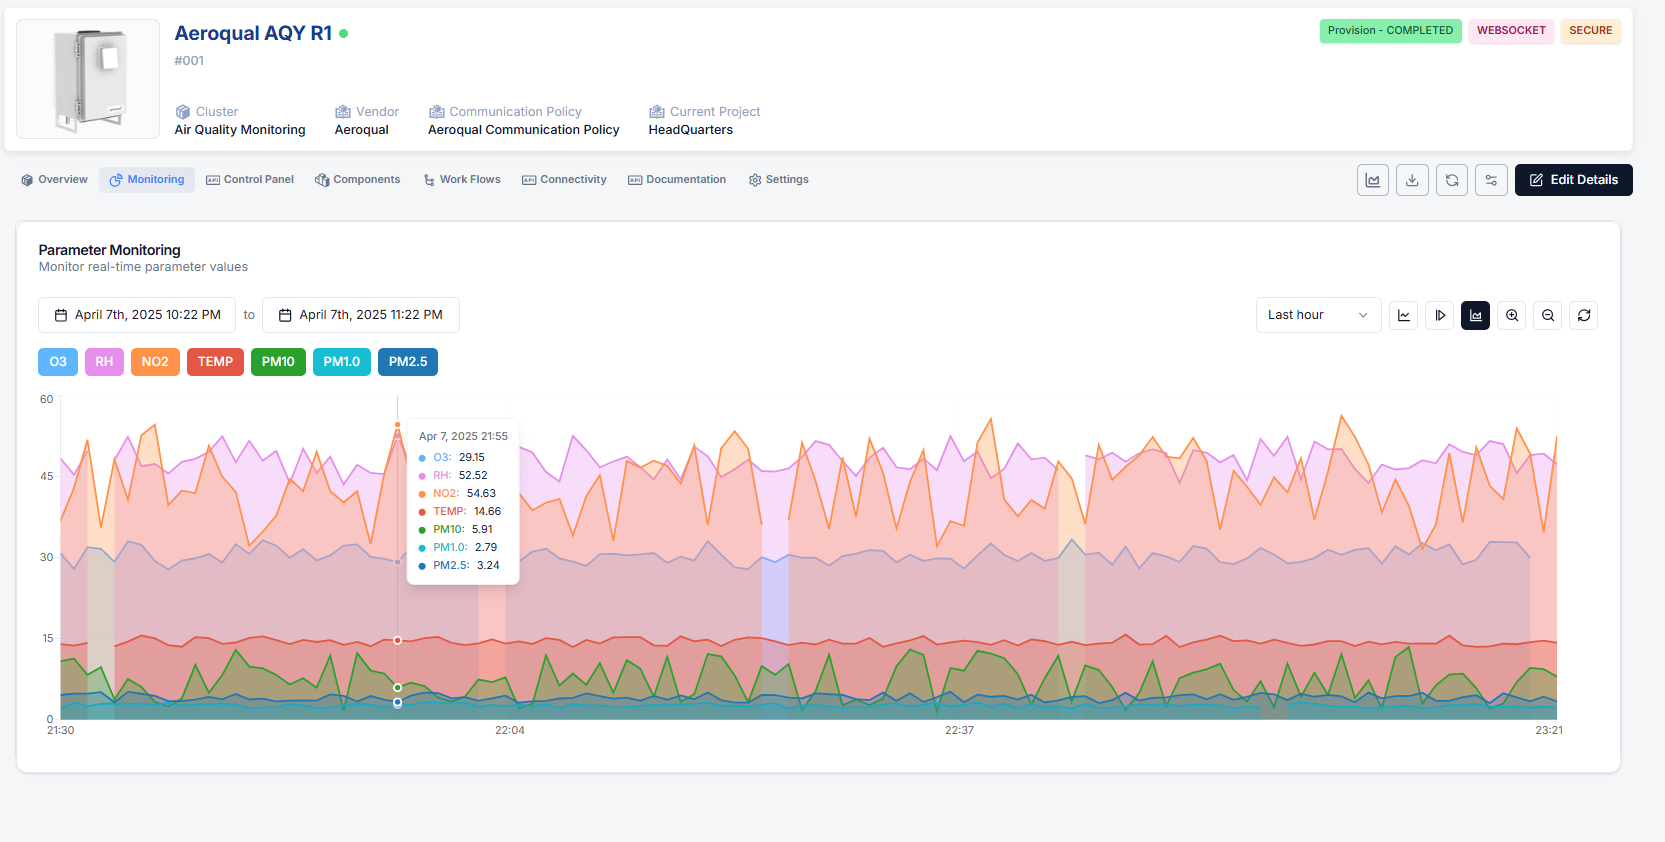Image resolution: width=1665 pixels, height=842 pixels.
Task: Click the Edit Details button
Action: [1573, 180]
